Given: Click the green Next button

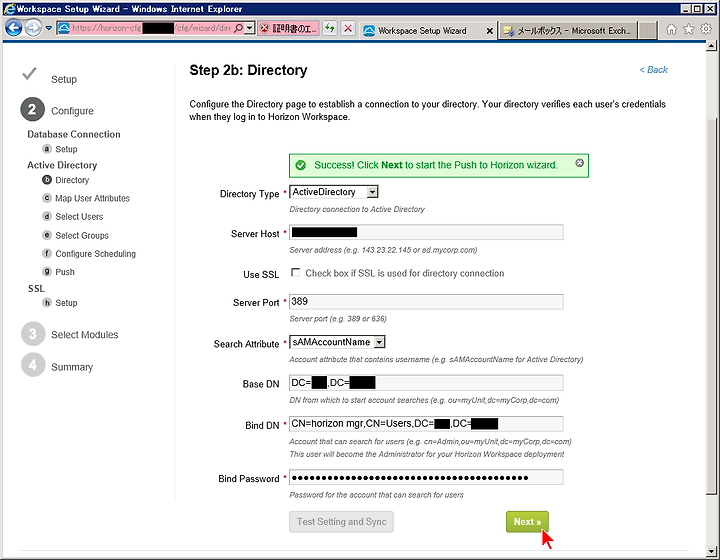Looking at the screenshot, I should click(x=527, y=522).
